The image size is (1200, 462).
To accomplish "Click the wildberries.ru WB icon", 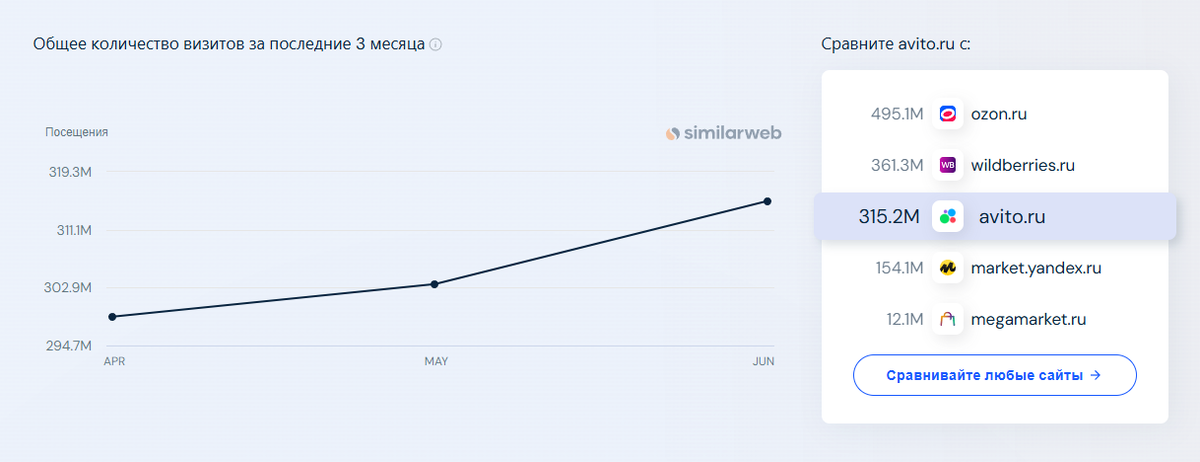I will click(x=948, y=165).
